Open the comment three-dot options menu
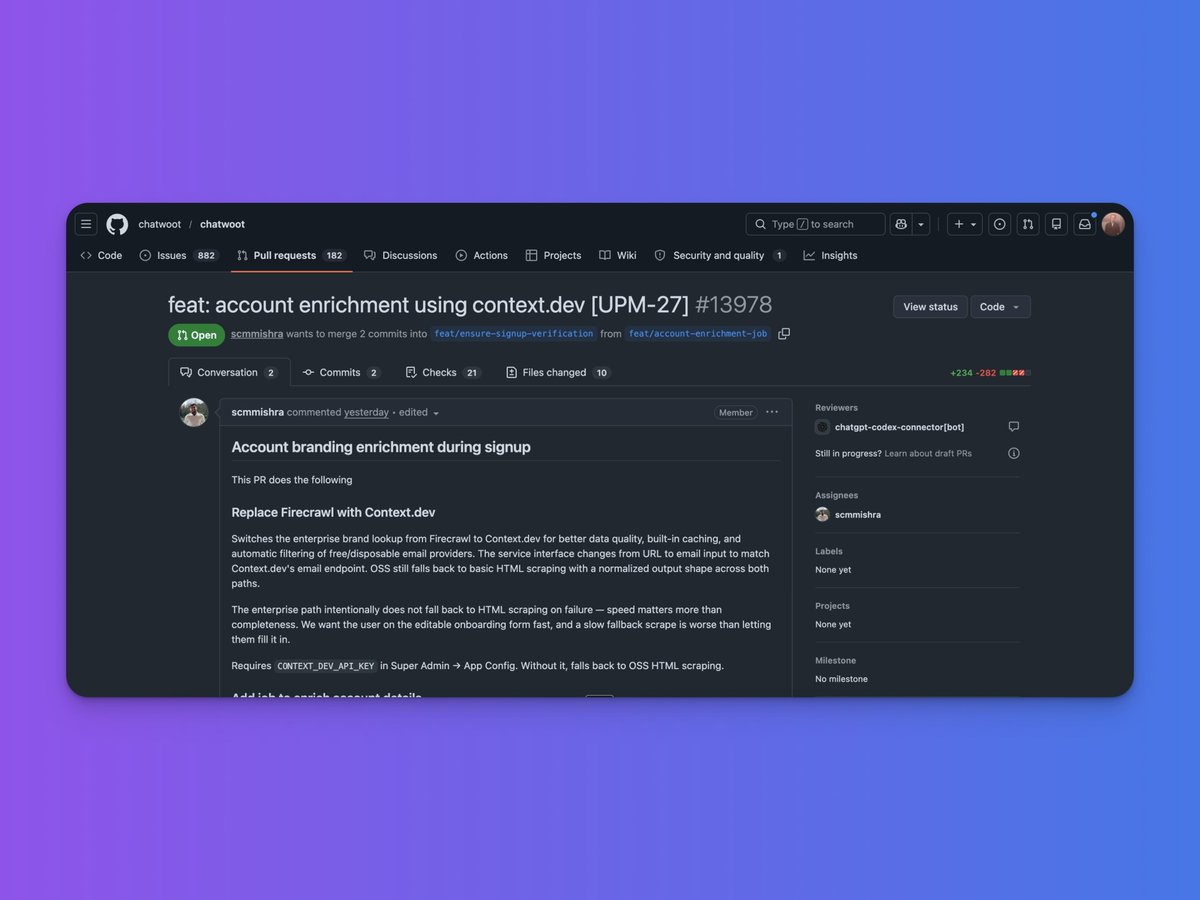Image resolution: width=1200 pixels, height=900 pixels. tap(772, 412)
